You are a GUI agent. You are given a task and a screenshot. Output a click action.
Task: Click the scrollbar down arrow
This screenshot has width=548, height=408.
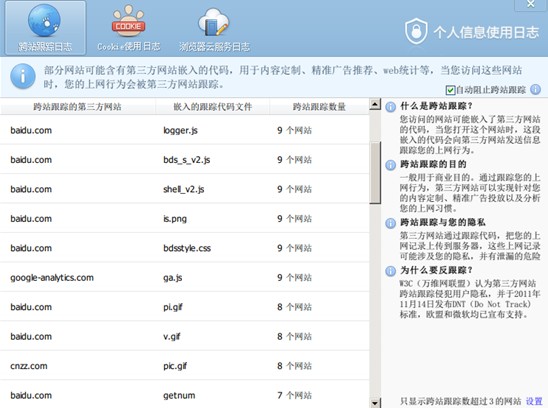[x=375, y=403]
